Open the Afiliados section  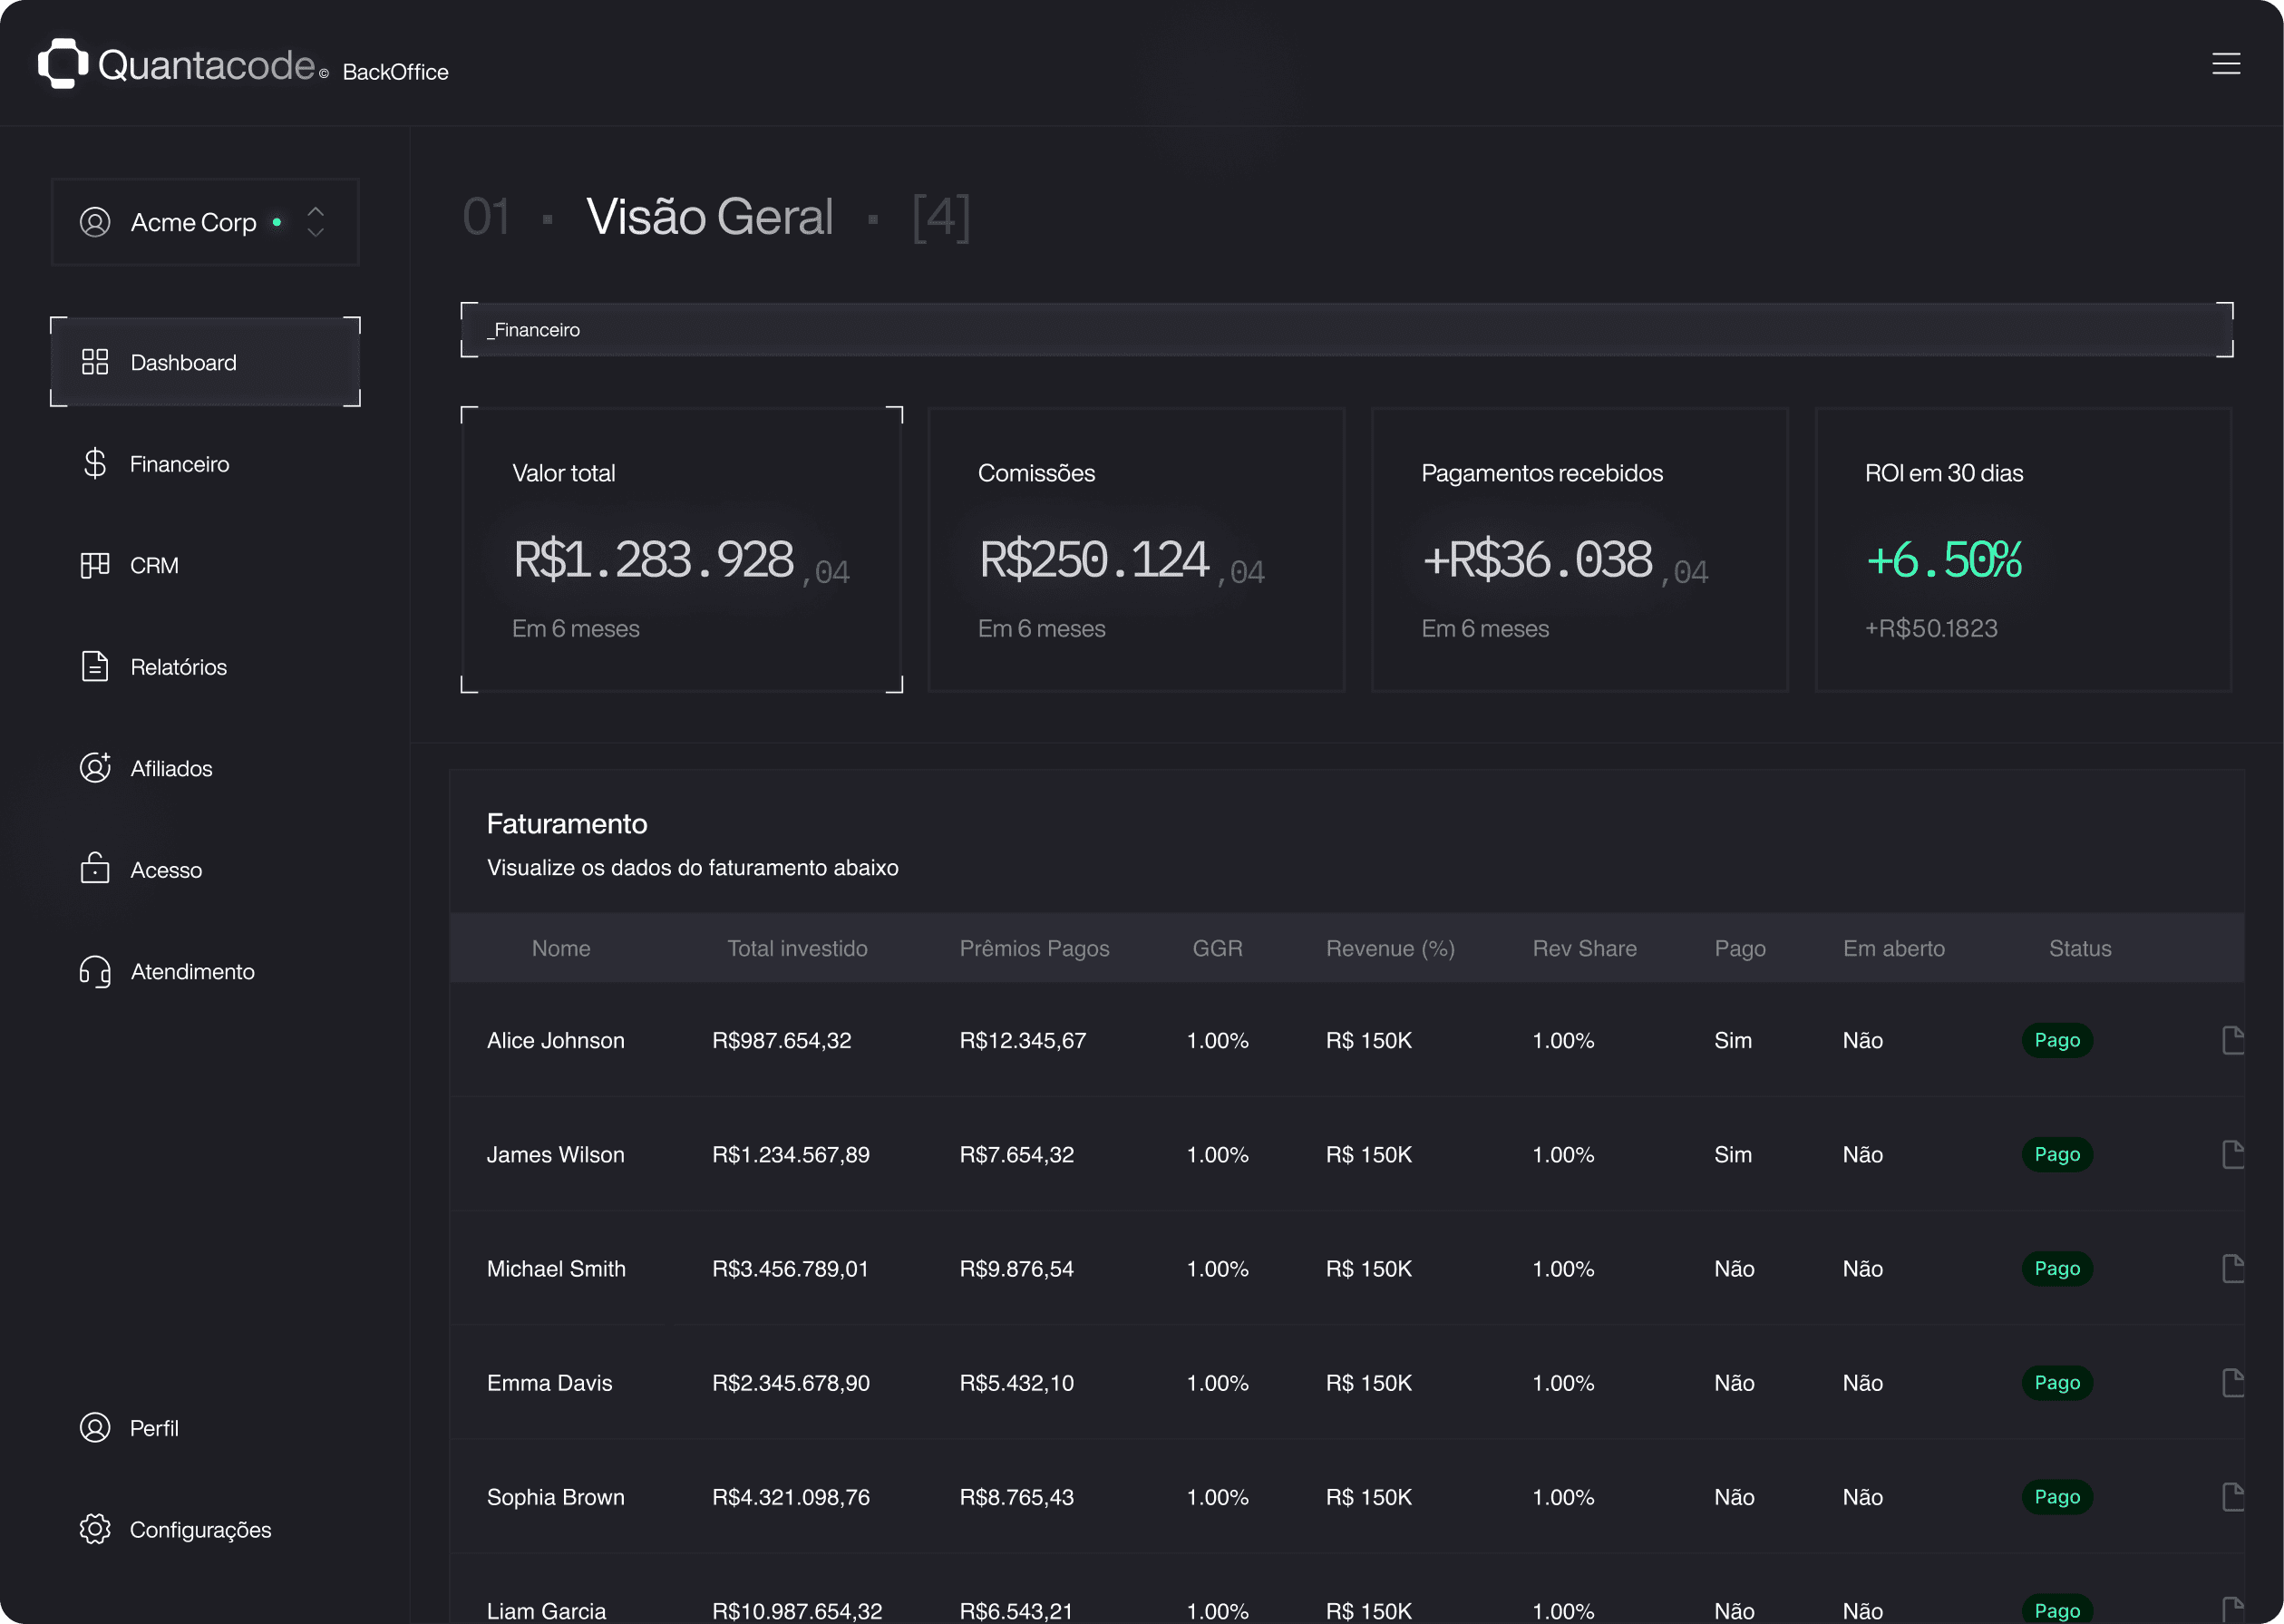(x=171, y=768)
